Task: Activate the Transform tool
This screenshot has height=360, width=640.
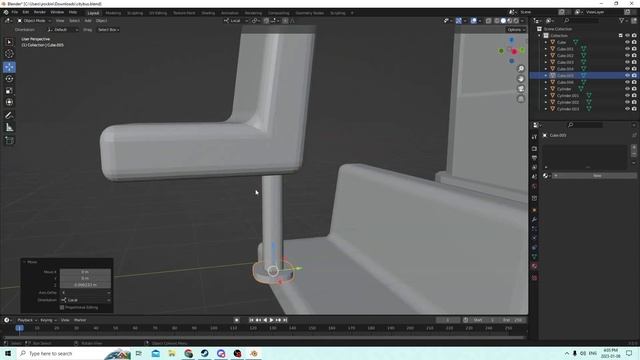Action: pyautogui.click(x=9, y=102)
